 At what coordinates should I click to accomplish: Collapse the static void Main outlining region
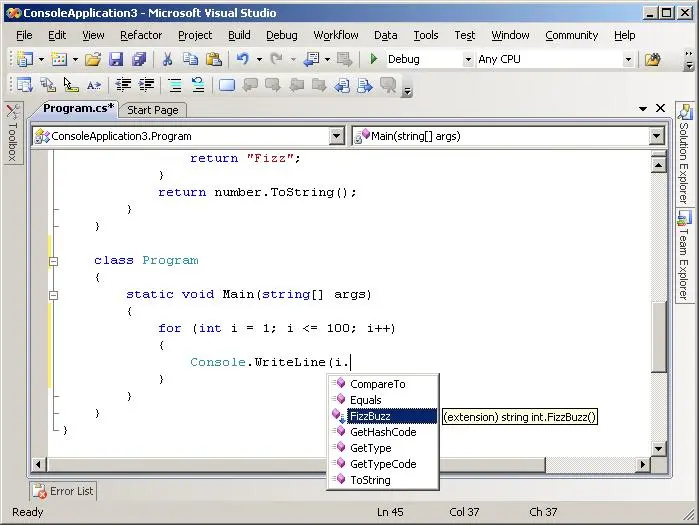(53, 295)
